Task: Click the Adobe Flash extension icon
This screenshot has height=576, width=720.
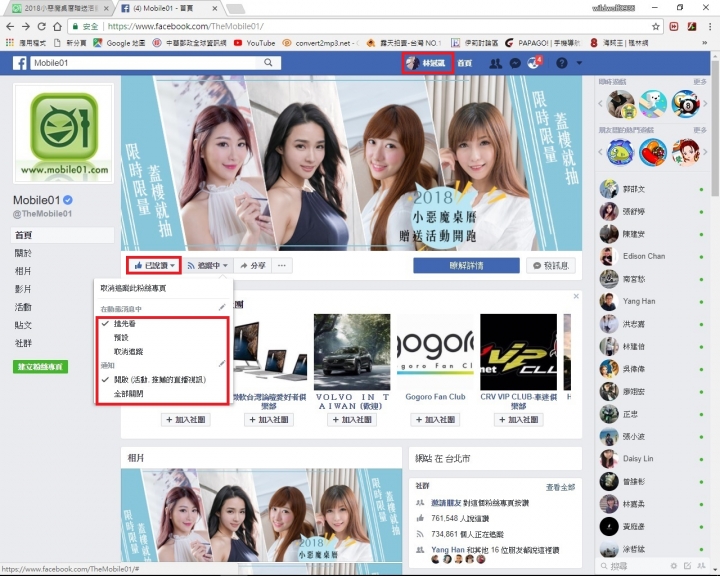Action: tap(692, 27)
